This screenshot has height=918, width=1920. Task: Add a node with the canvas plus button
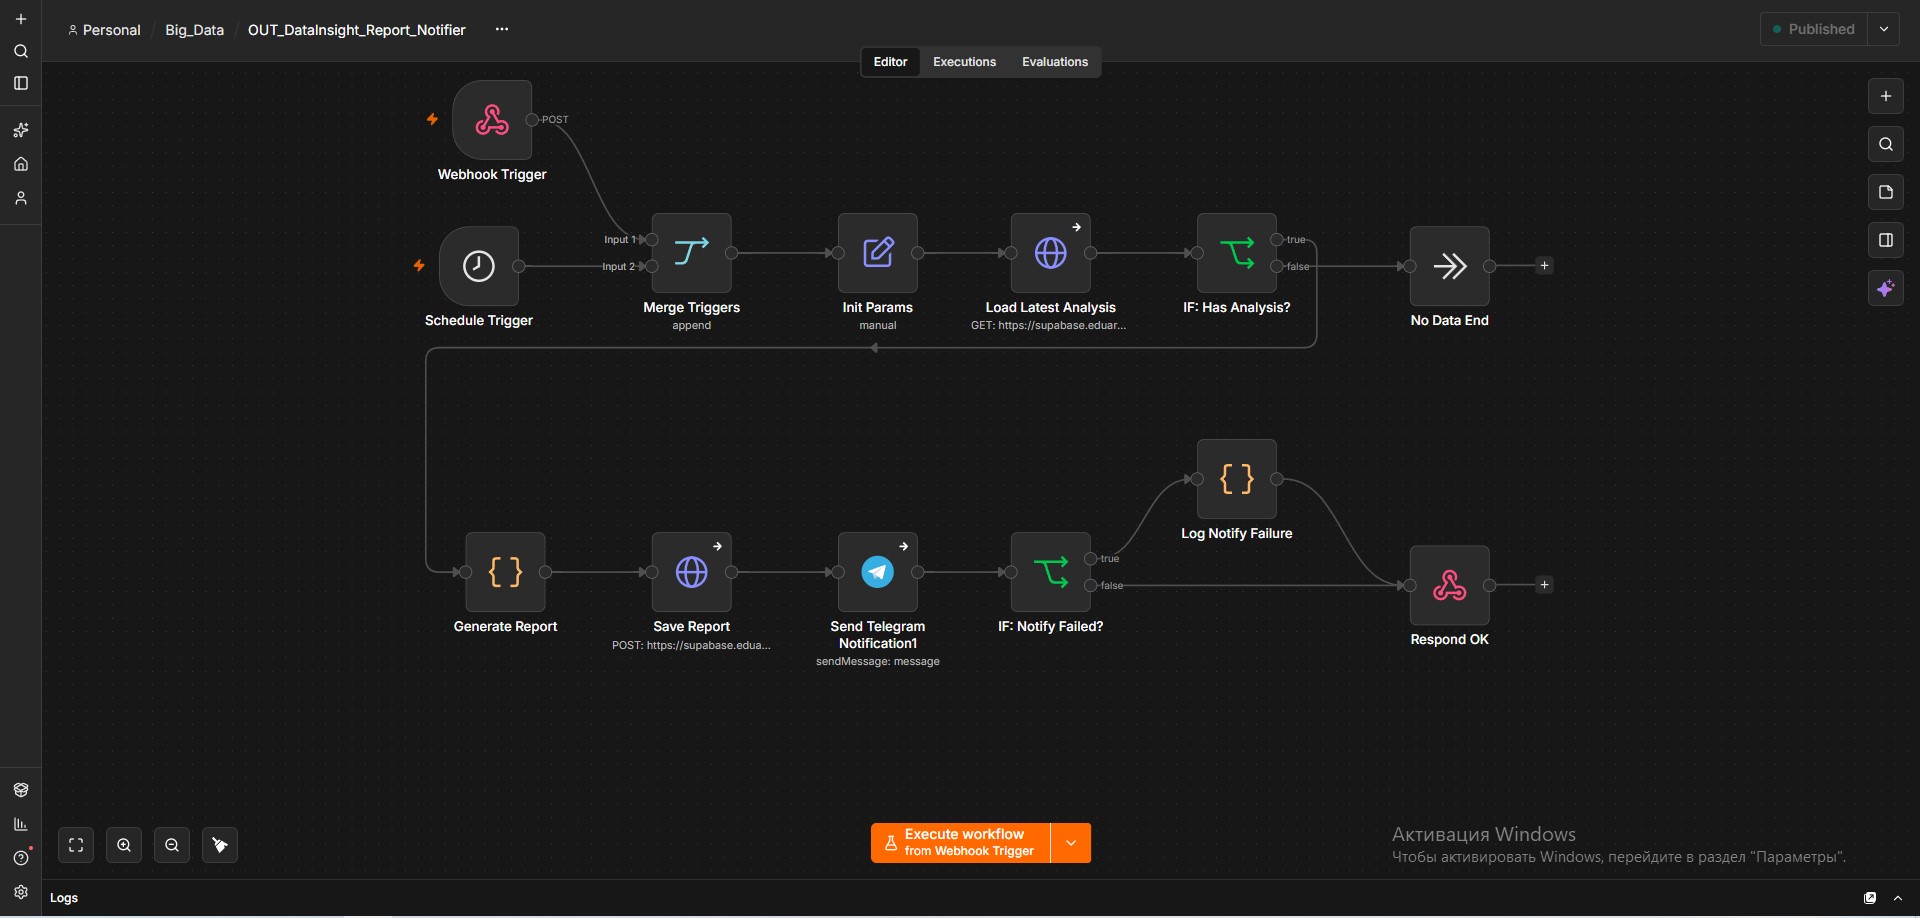pyautogui.click(x=1886, y=96)
